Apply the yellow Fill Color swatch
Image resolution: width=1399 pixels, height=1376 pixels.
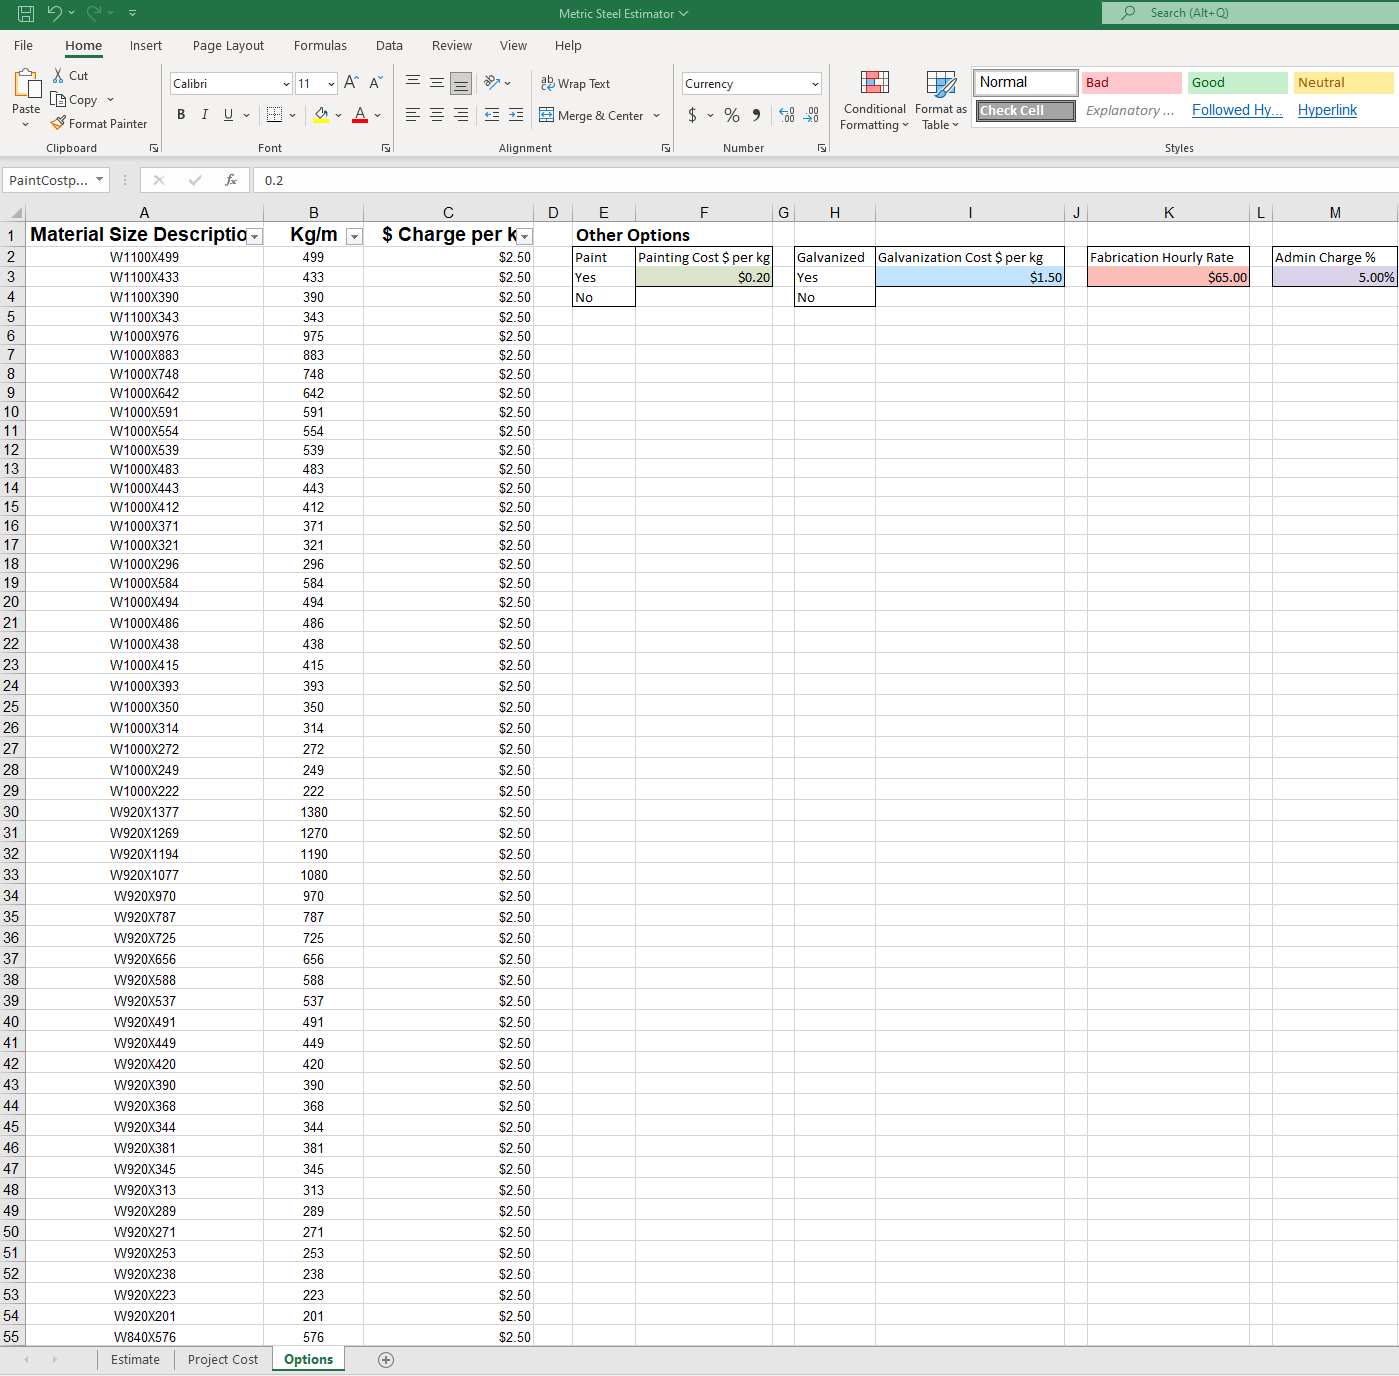coord(321,115)
